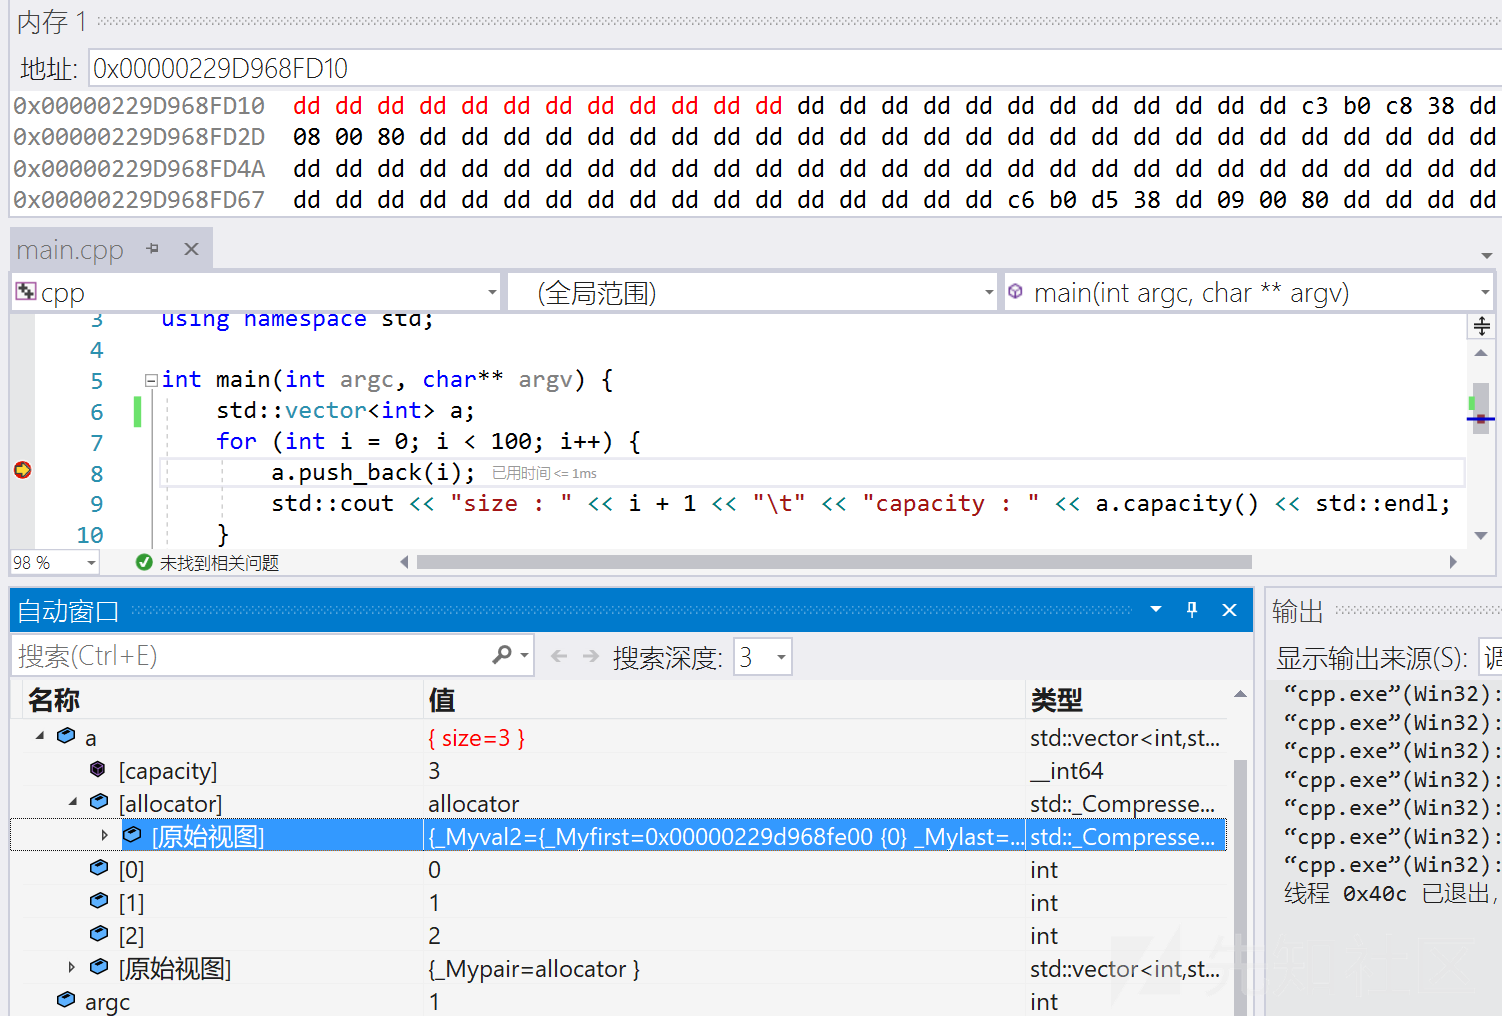Click the Output panel title 输出
Viewport: 1502px width, 1016px height.
click(x=1297, y=611)
